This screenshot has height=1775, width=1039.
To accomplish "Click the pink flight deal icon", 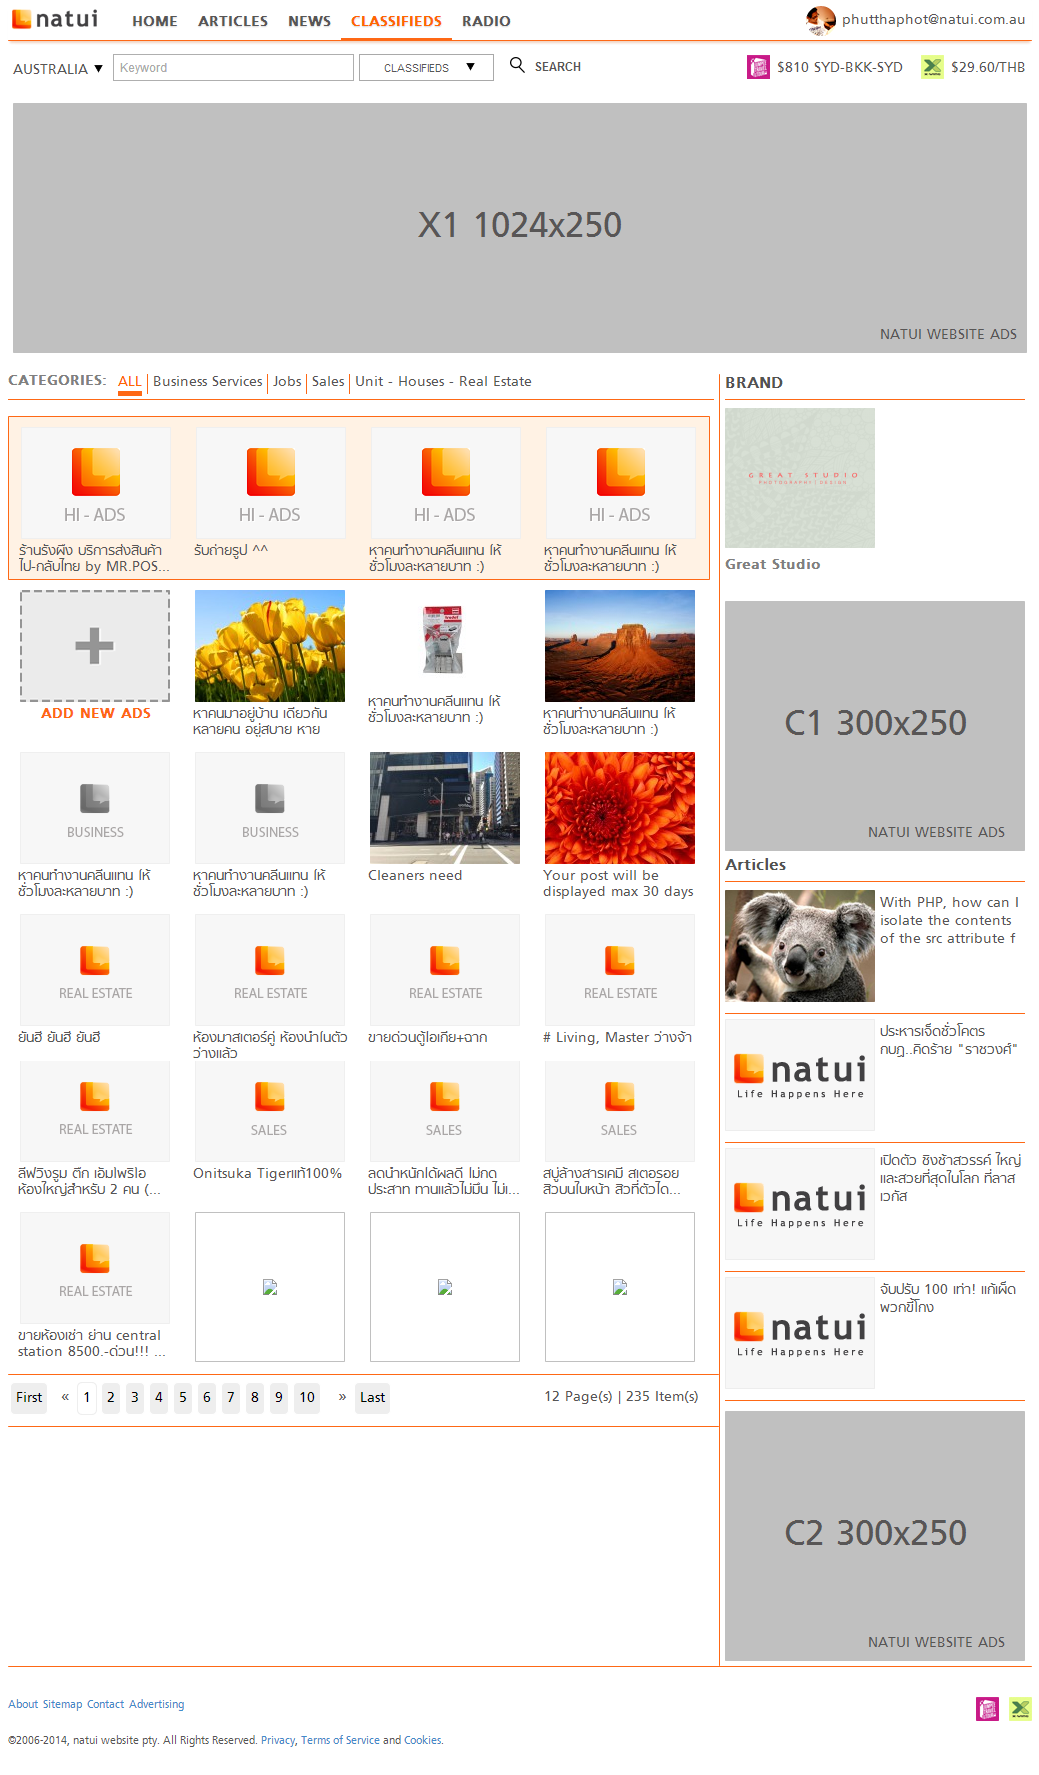I will tap(758, 67).
